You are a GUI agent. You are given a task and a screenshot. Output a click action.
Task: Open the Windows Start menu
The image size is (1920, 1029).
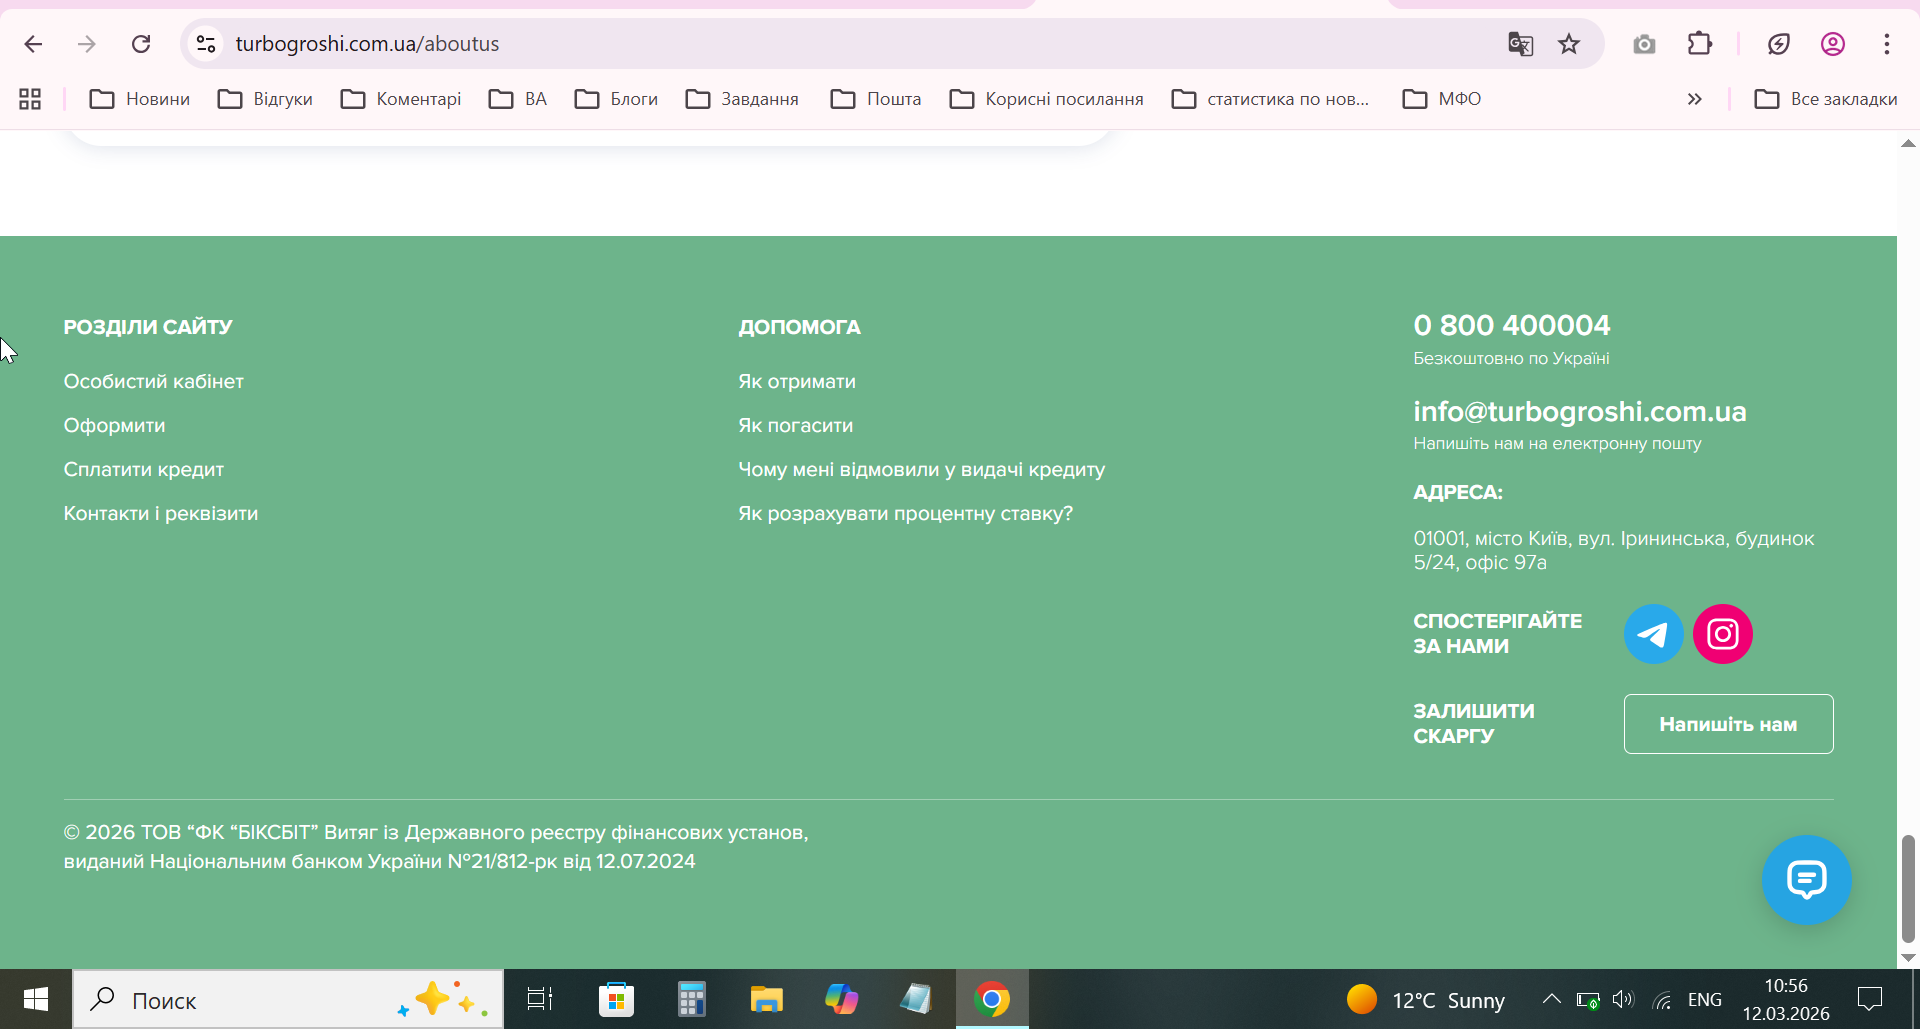(x=36, y=999)
